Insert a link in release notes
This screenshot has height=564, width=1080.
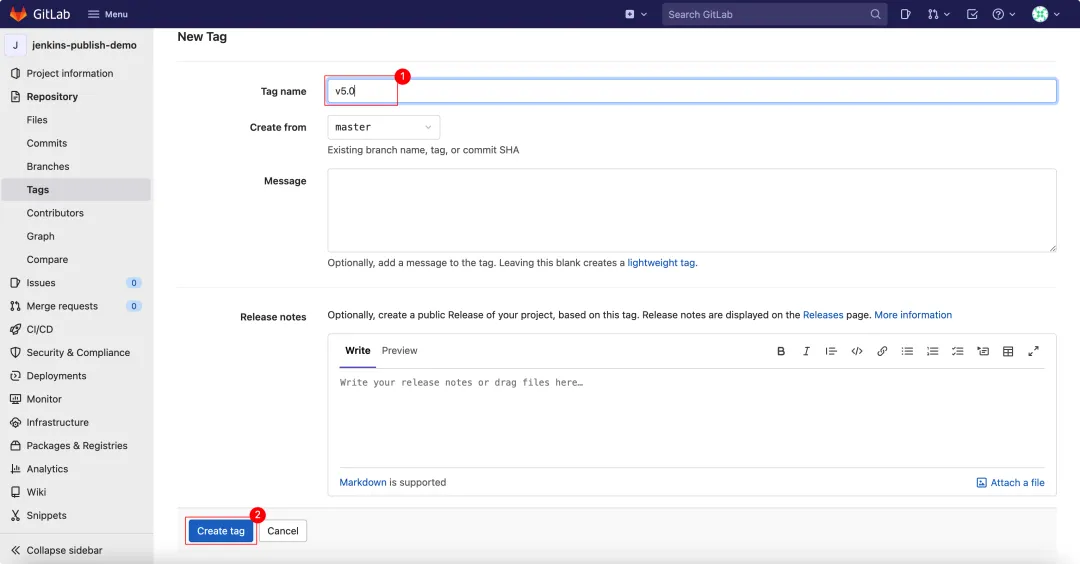click(882, 351)
